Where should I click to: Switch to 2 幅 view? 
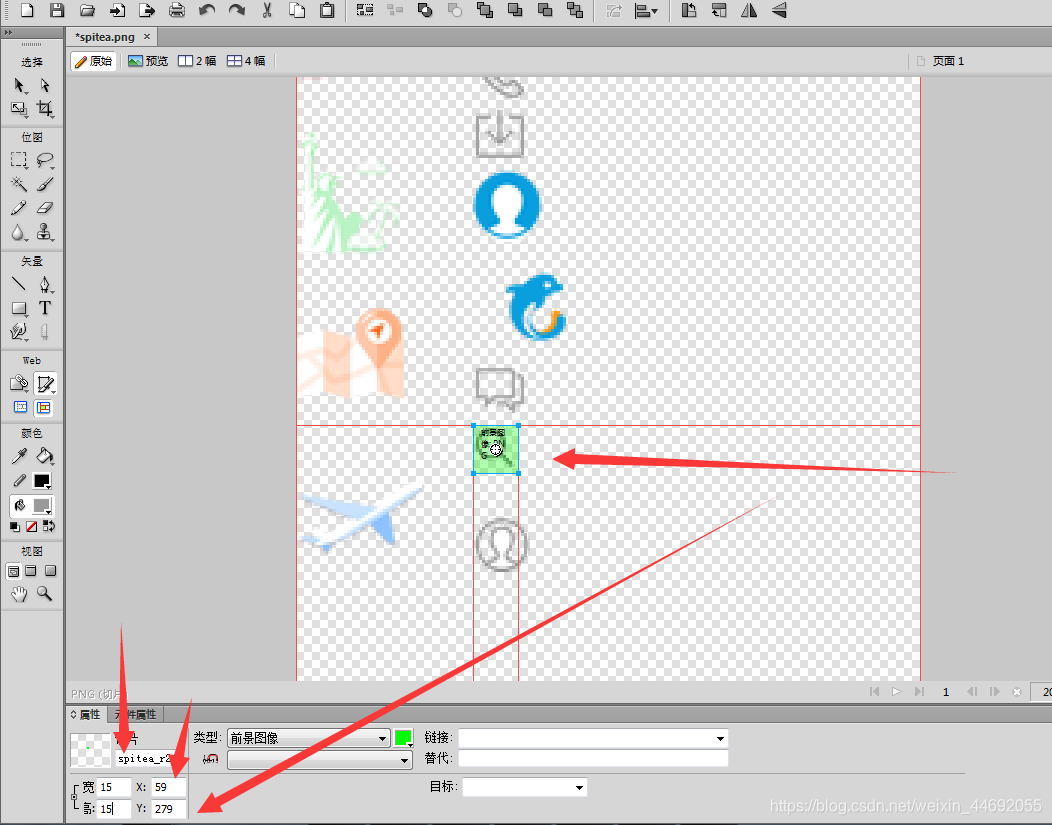pos(197,61)
